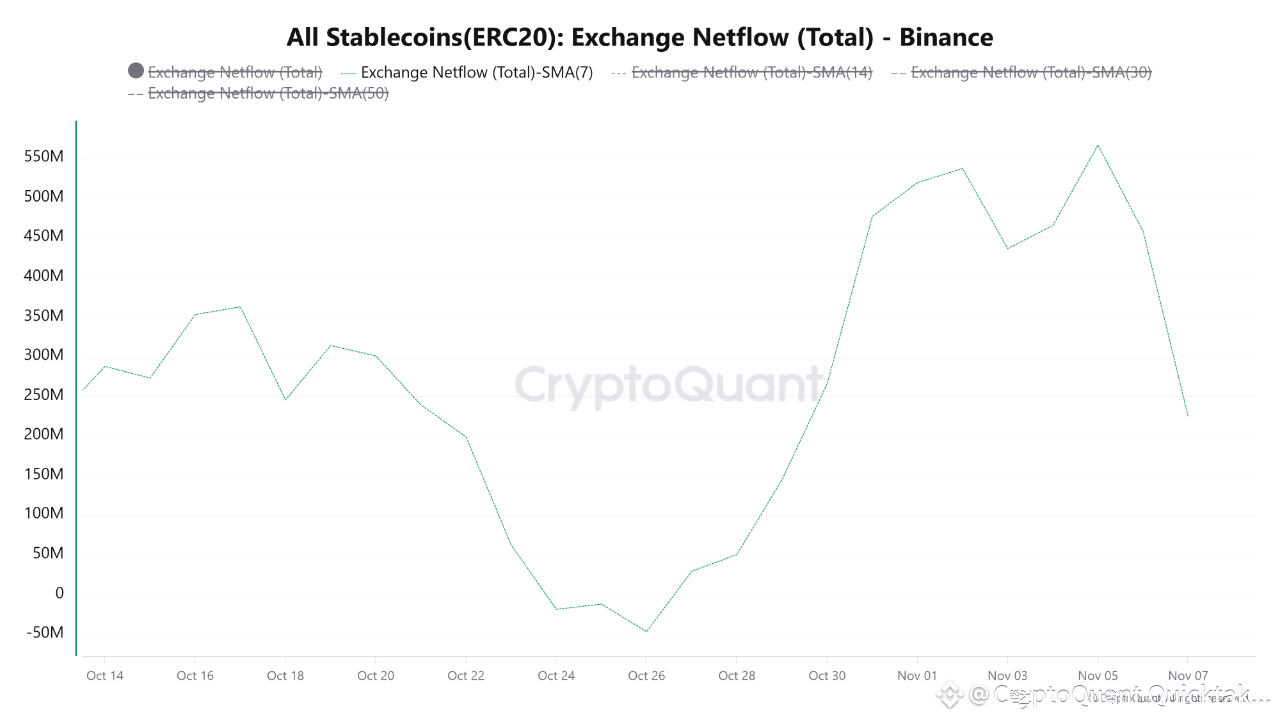
Task: Enable the Exchange Netflow (Total) series
Action: pyautogui.click(x=235, y=72)
